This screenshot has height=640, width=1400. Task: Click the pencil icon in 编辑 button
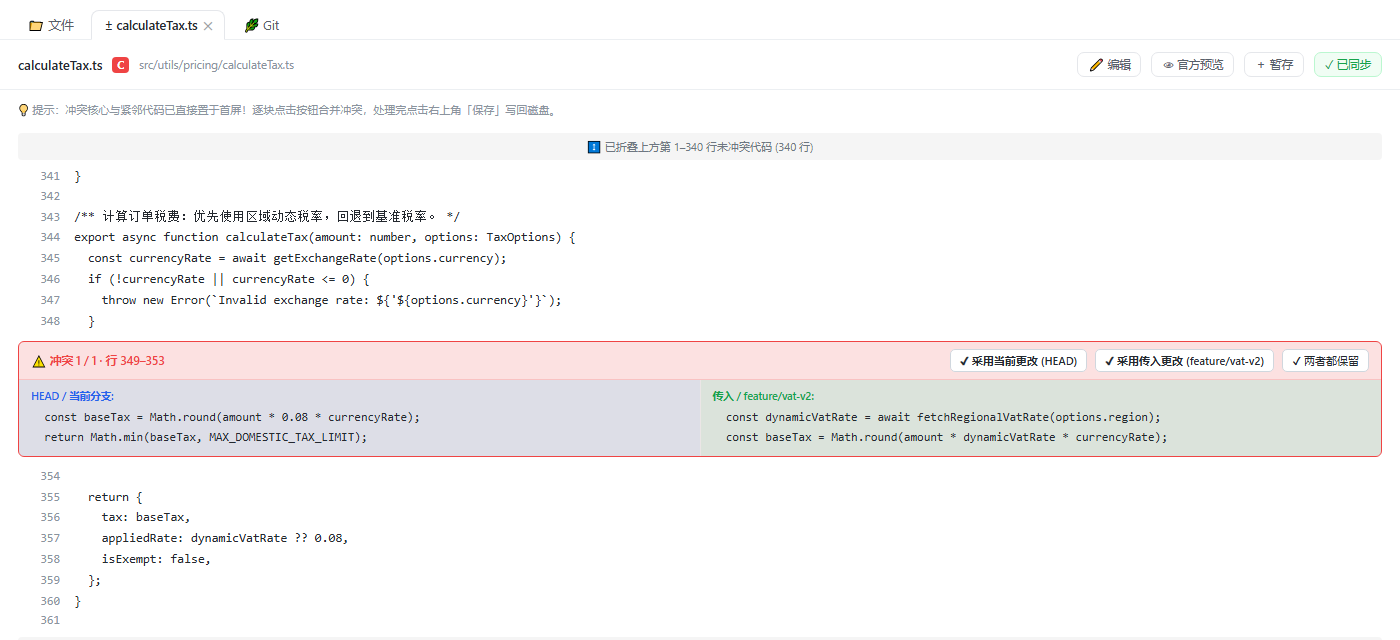coord(1096,65)
